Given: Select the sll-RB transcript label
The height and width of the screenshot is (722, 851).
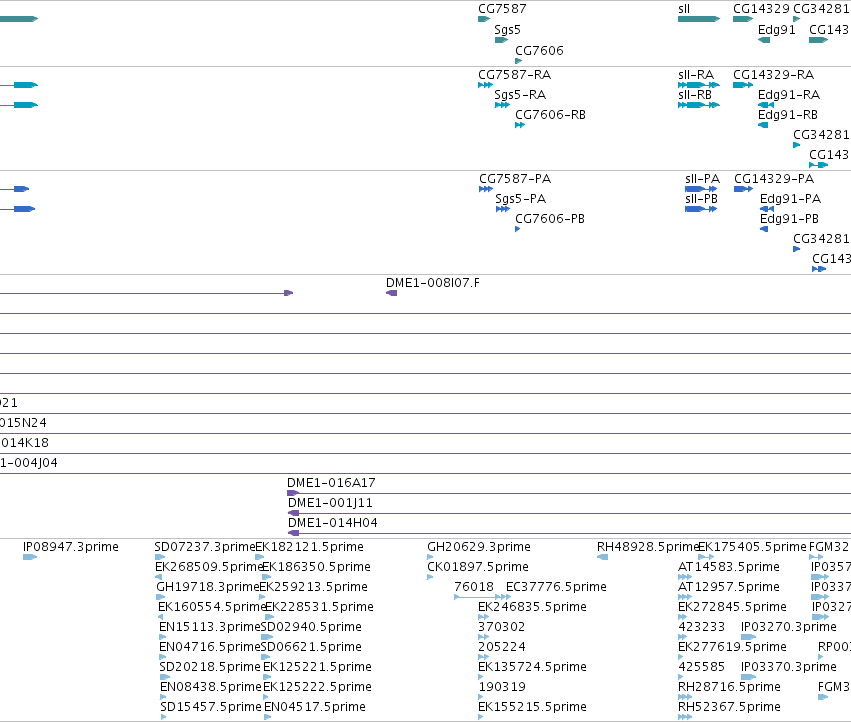Looking at the screenshot, I should pyautogui.click(x=695, y=94).
